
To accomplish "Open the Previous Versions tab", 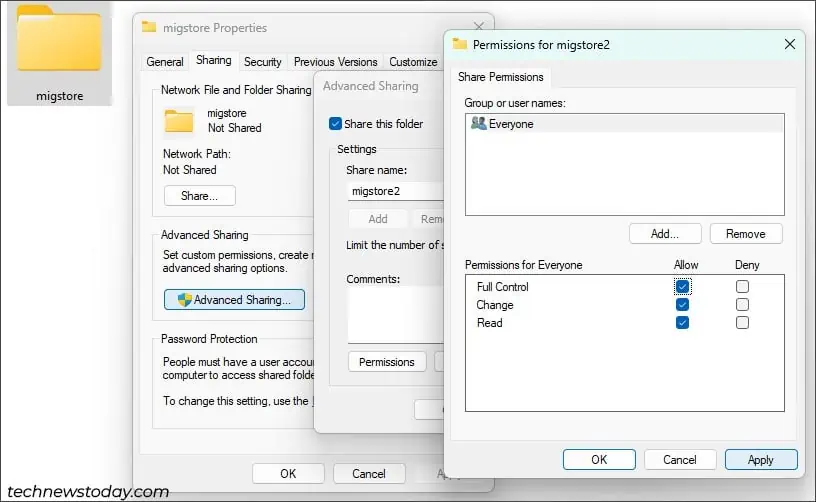I will 335,62.
